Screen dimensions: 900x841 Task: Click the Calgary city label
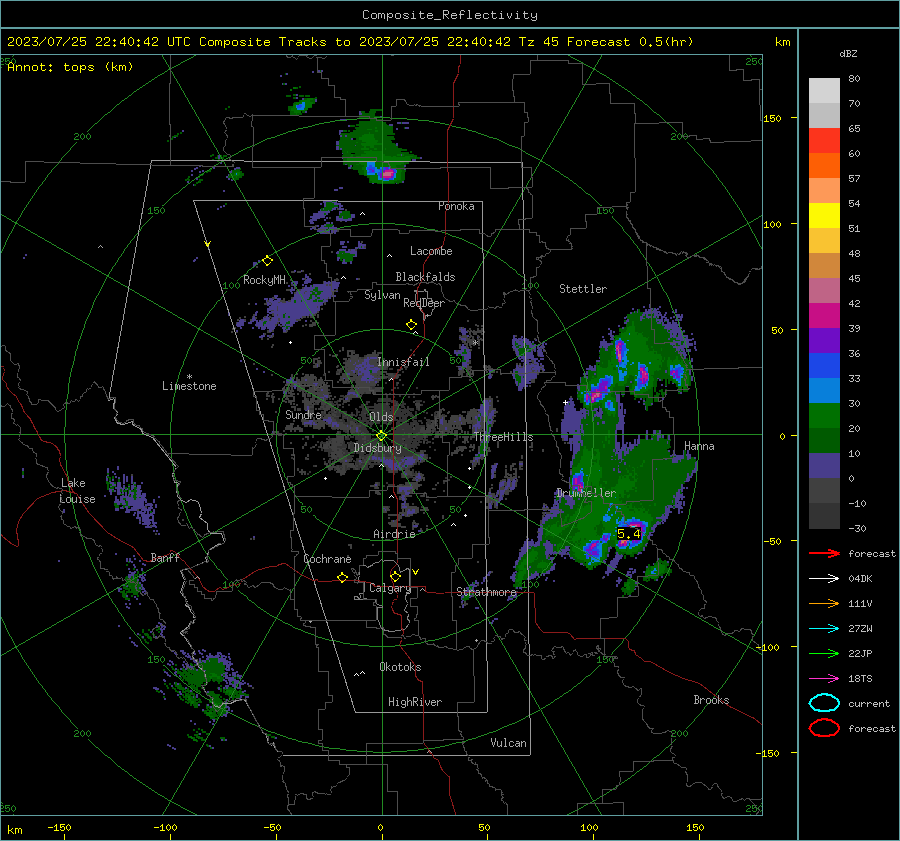pyautogui.click(x=390, y=588)
